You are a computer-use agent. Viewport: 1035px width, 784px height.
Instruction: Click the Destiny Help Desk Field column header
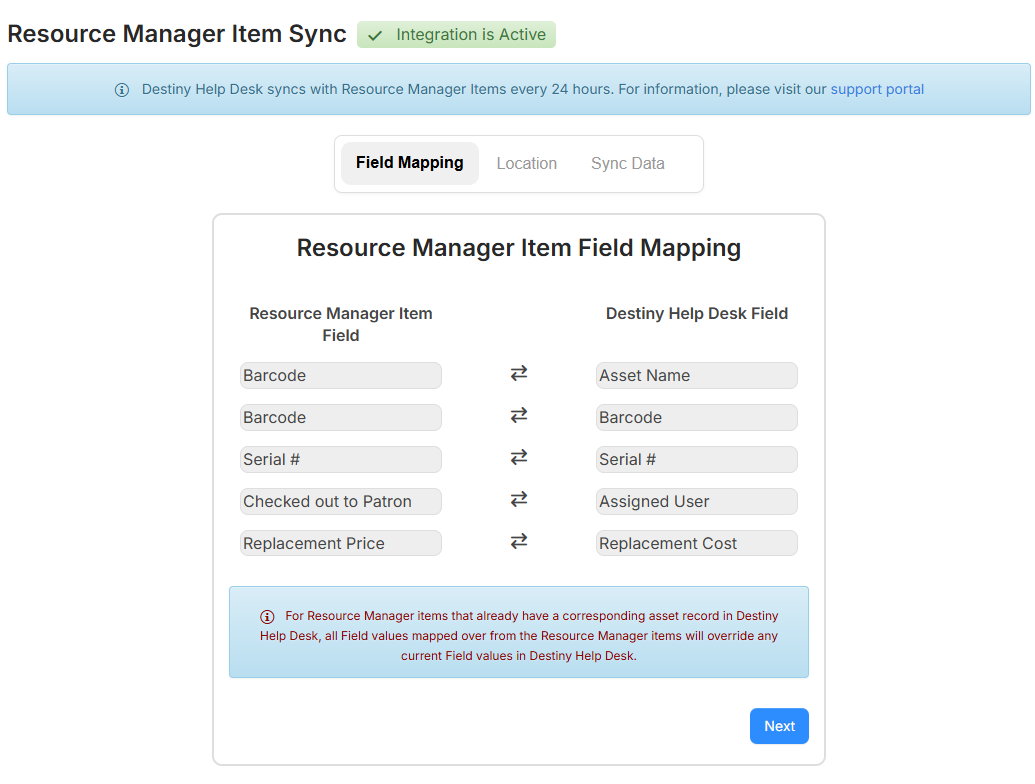[696, 313]
